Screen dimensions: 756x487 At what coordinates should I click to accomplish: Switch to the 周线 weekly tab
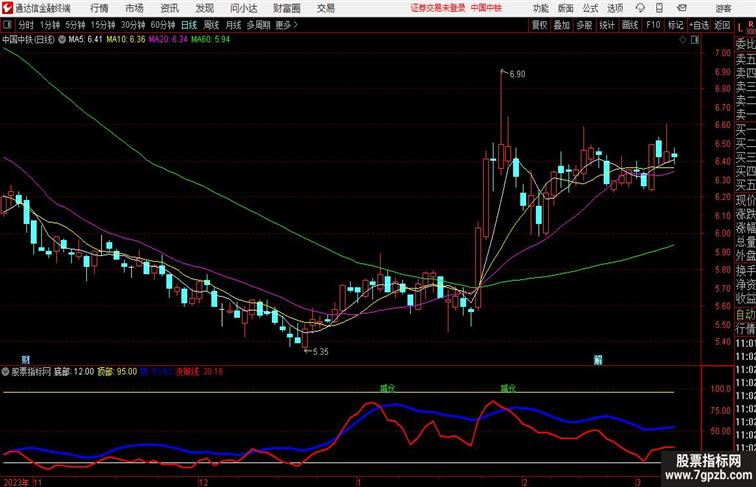pos(211,25)
